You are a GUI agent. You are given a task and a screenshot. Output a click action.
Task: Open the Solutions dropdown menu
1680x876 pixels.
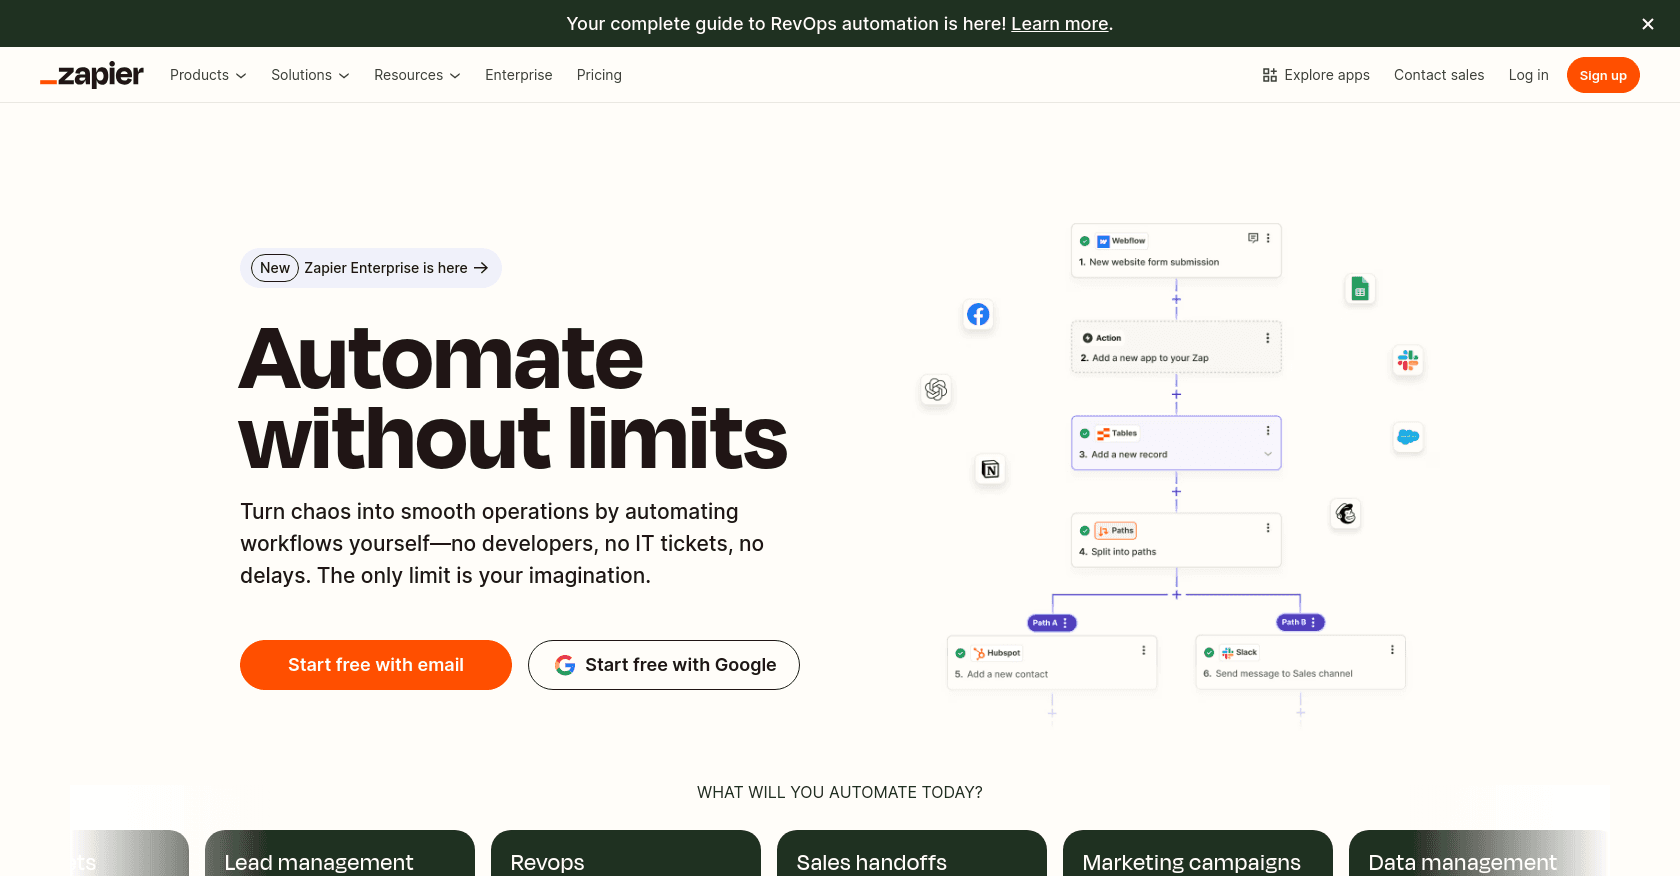[310, 75]
